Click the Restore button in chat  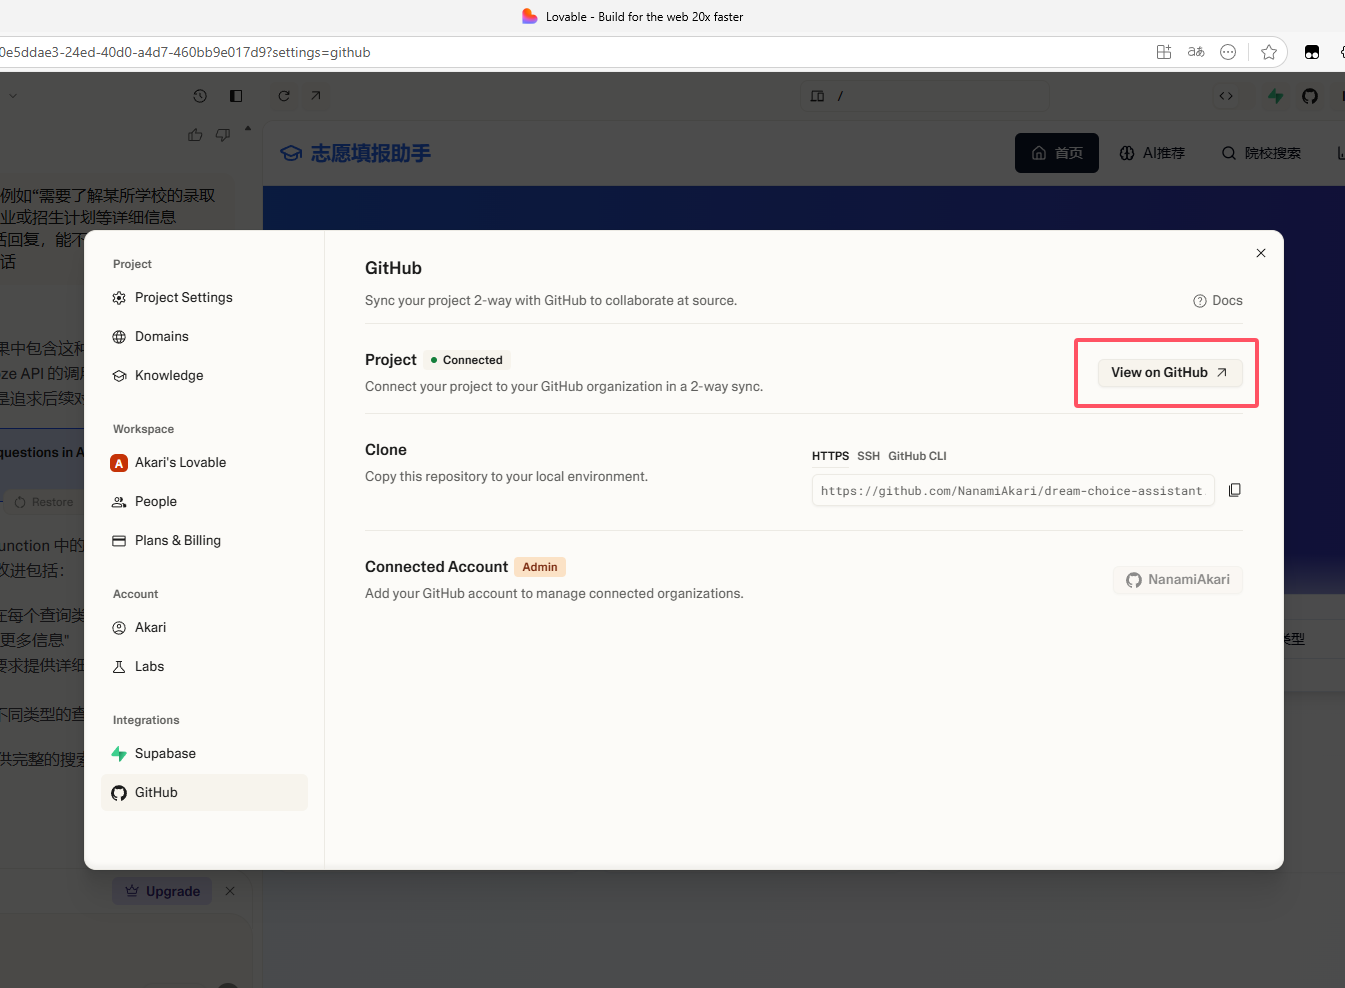tap(44, 502)
